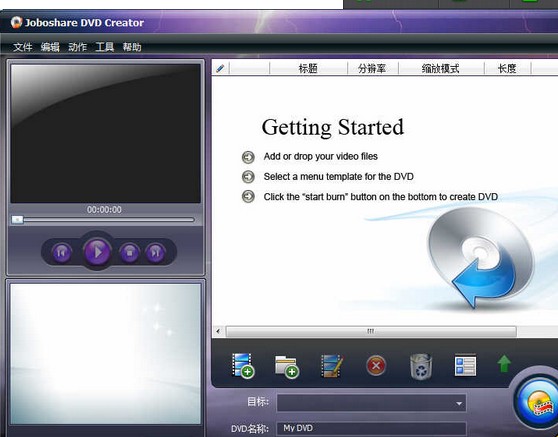Click bullet icon beside Select a menu template
Image resolution: width=558 pixels, height=437 pixels.
point(248,177)
